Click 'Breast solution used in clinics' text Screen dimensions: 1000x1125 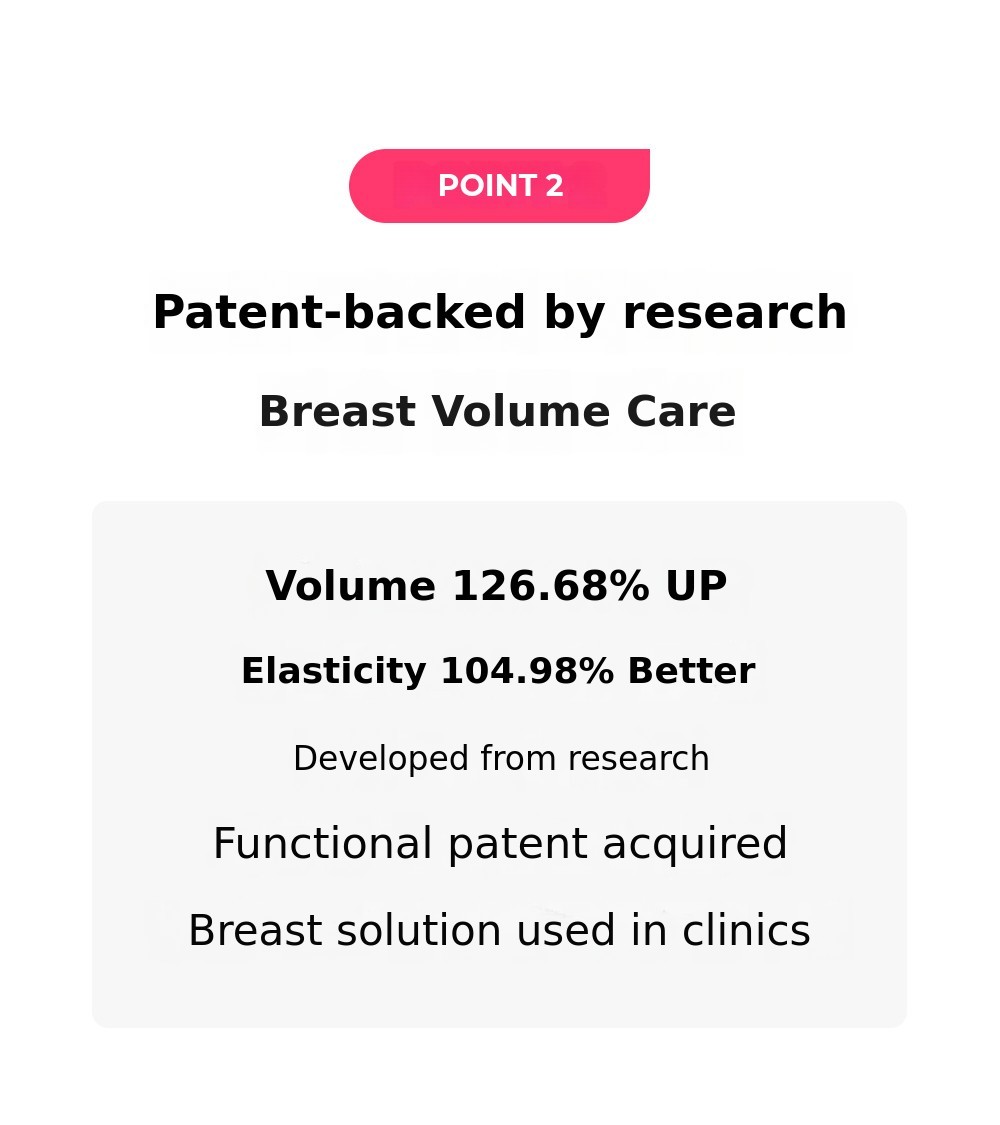click(x=499, y=931)
